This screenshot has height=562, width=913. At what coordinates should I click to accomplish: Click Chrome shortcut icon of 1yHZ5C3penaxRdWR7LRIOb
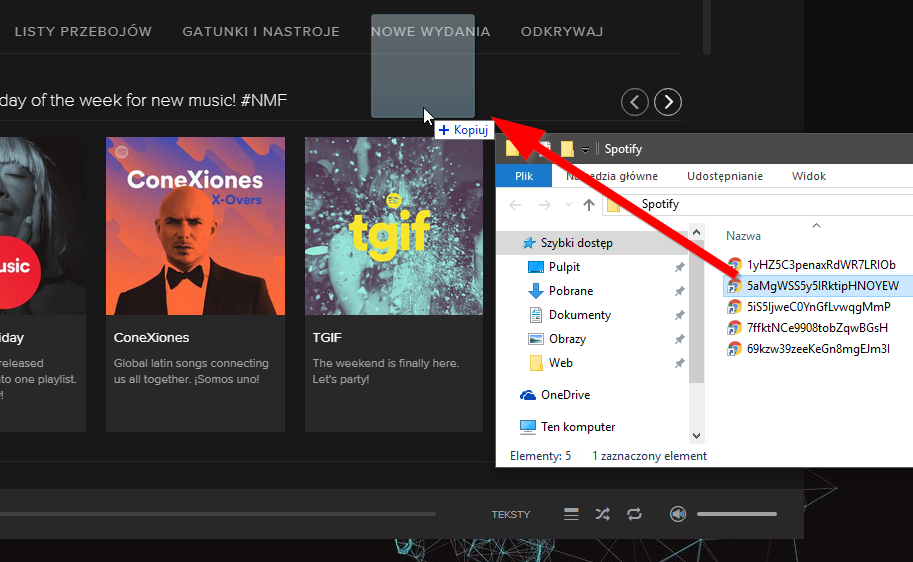coord(735,265)
